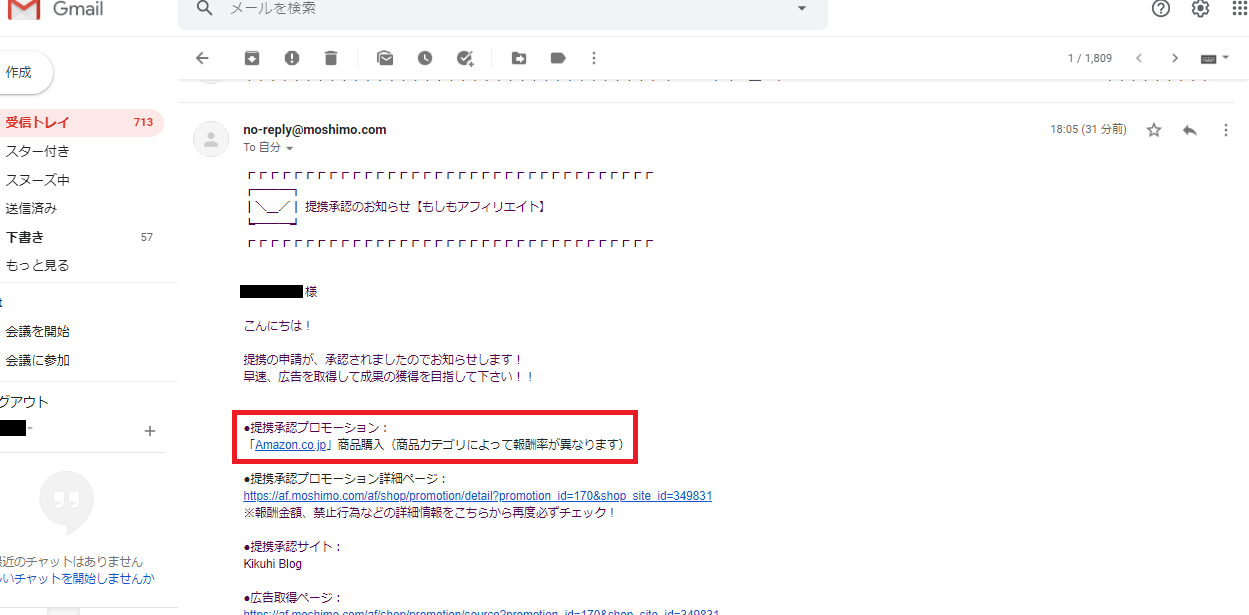
Task: Click 会議に参加 in the Meet section
Action: (x=38, y=360)
